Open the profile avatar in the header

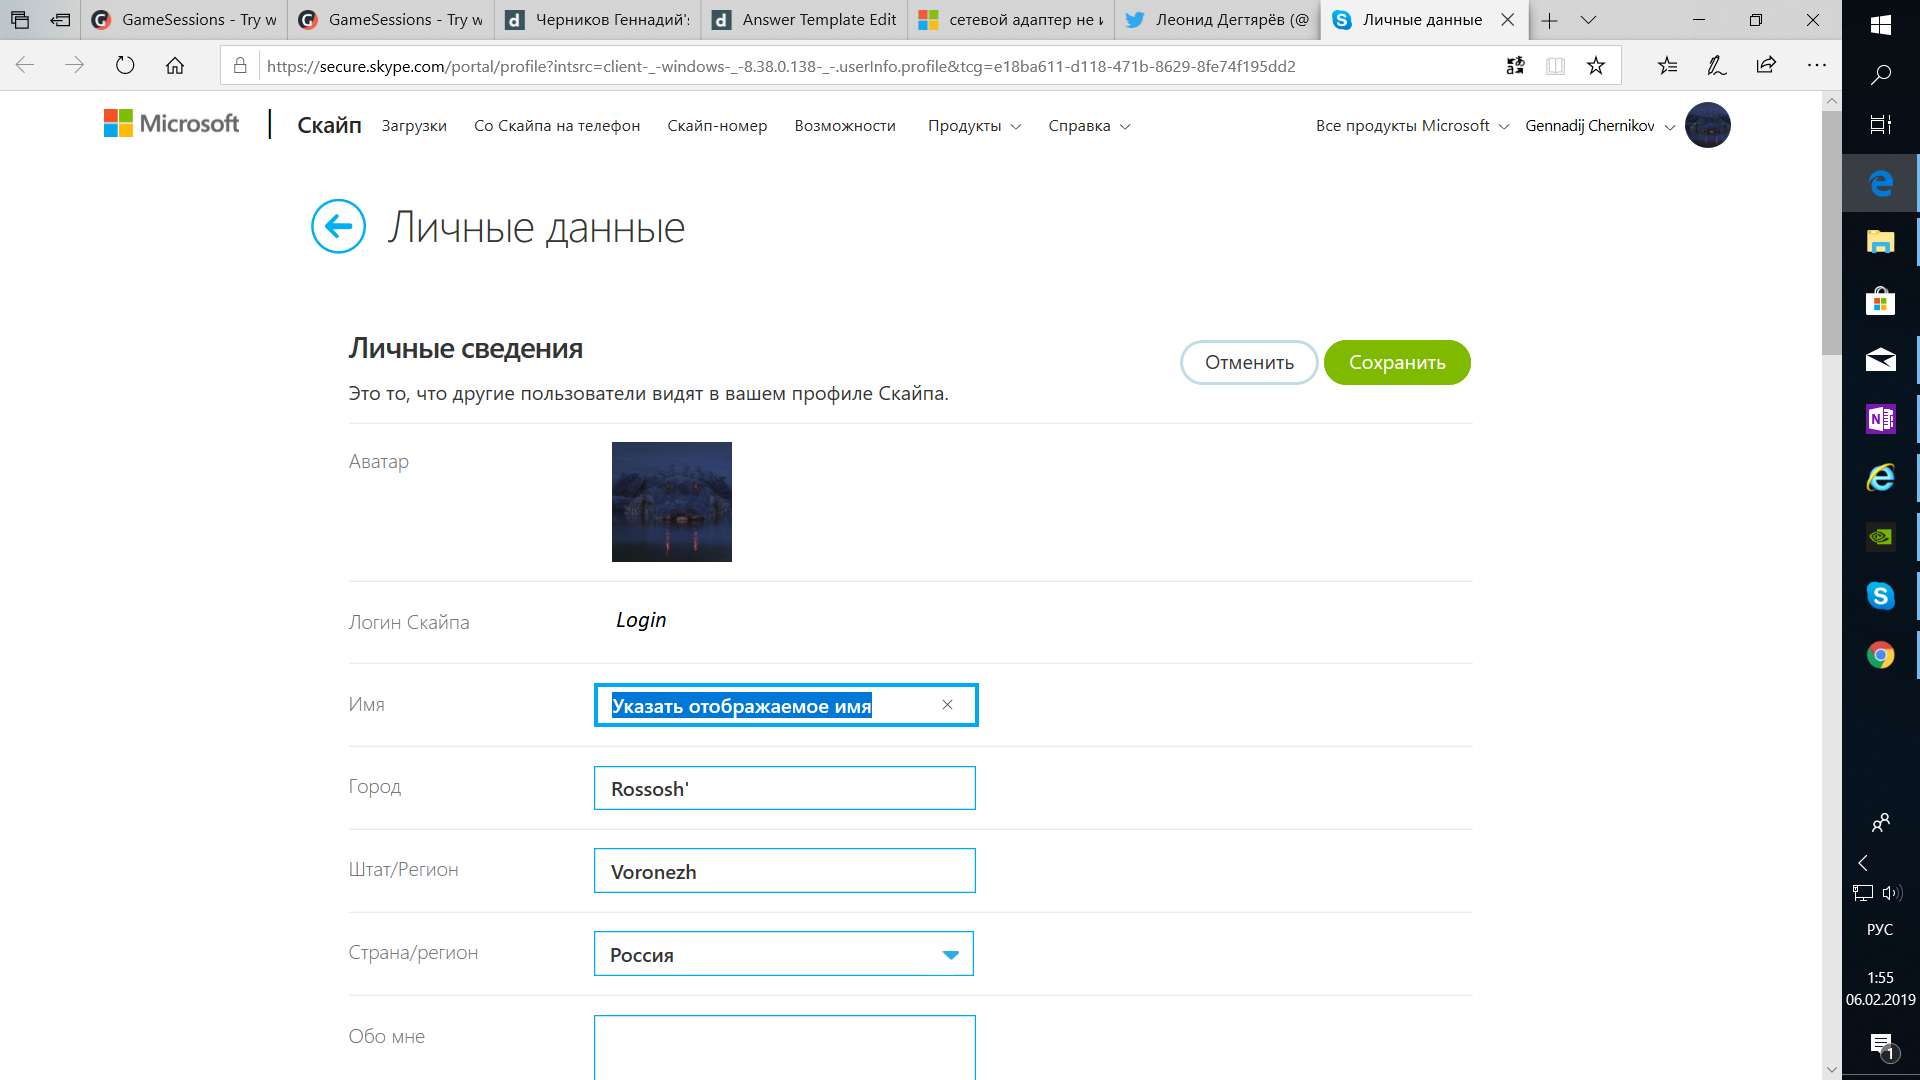point(1707,125)
